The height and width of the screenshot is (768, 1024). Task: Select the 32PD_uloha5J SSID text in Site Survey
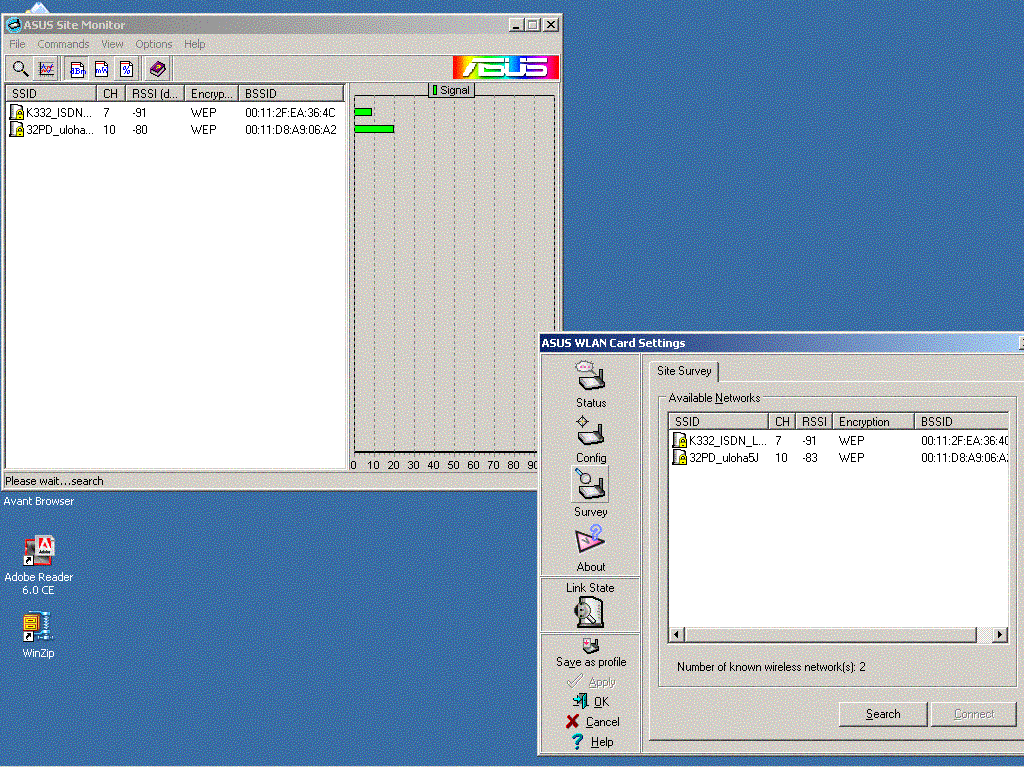(724, 457)
